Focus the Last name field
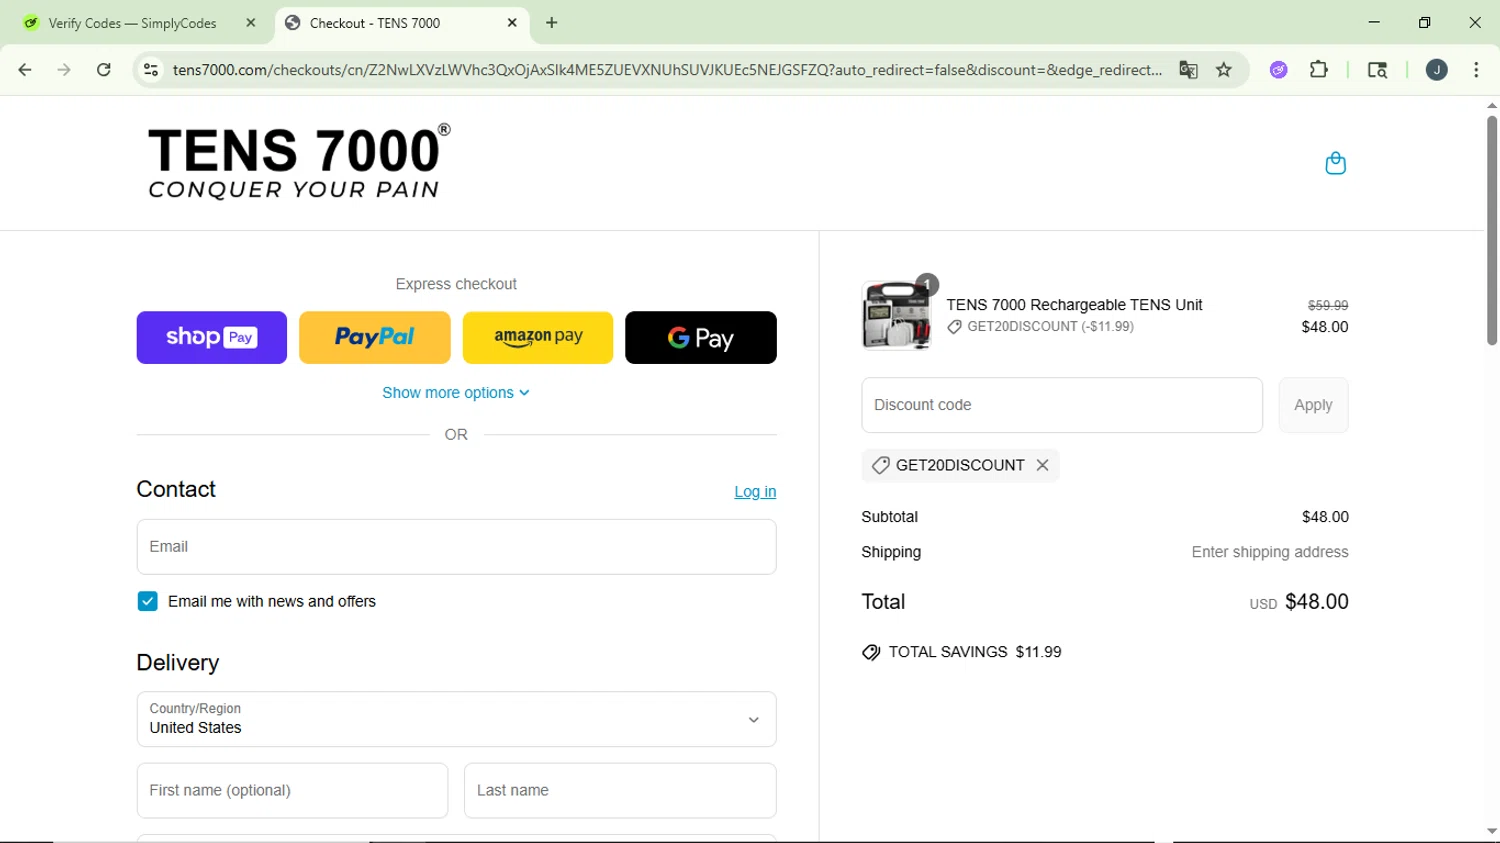The width and height of the screenshot is (1500, 843). click(620, 790)
